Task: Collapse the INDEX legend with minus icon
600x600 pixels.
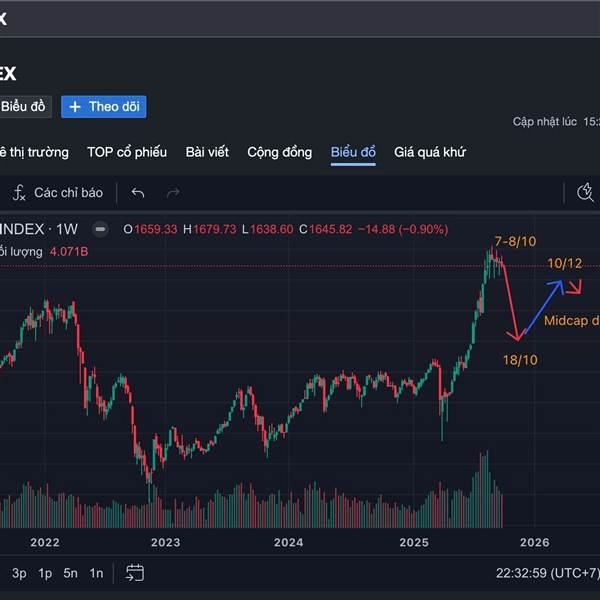Action: [100, 229]
